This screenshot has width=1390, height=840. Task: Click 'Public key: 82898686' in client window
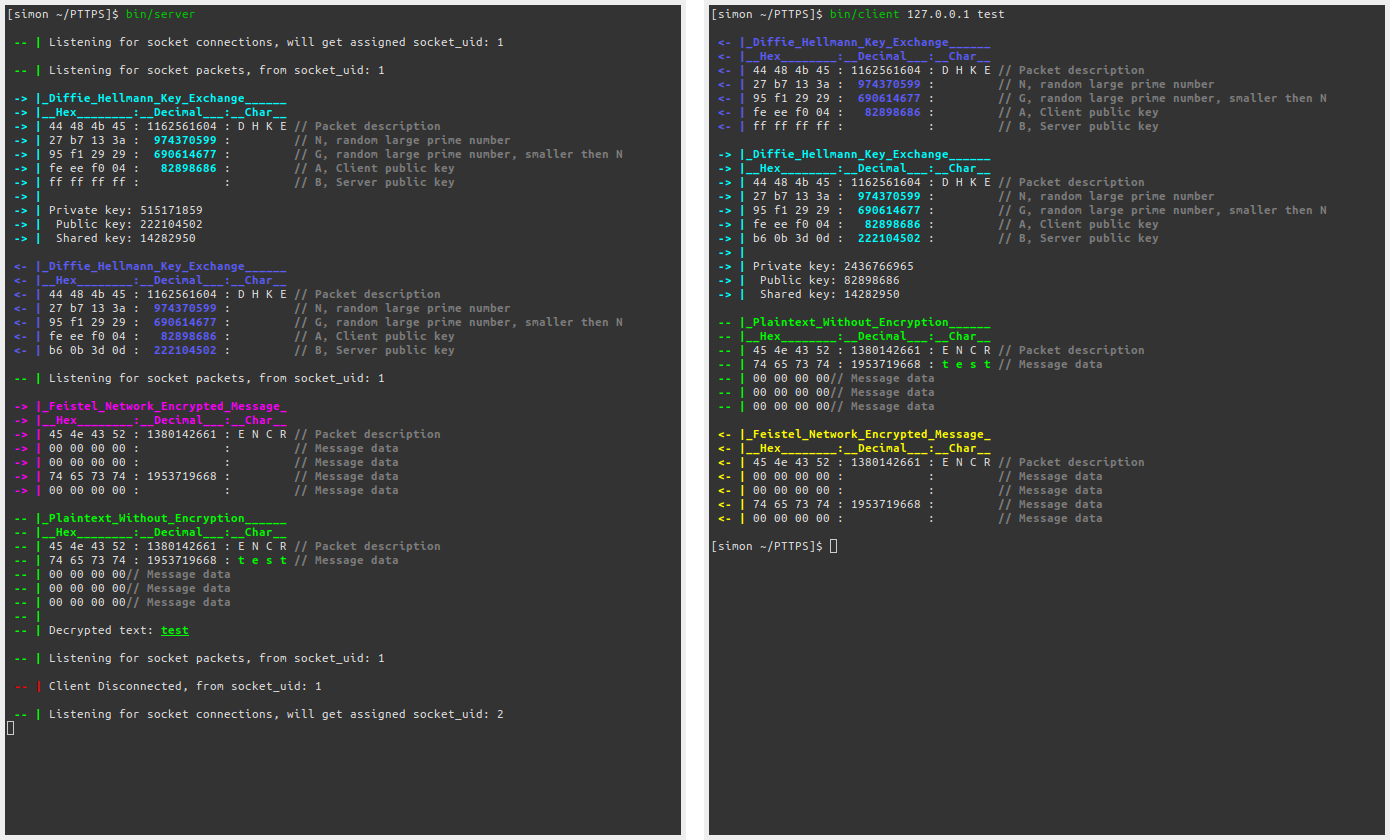click(x=829, y=281)
